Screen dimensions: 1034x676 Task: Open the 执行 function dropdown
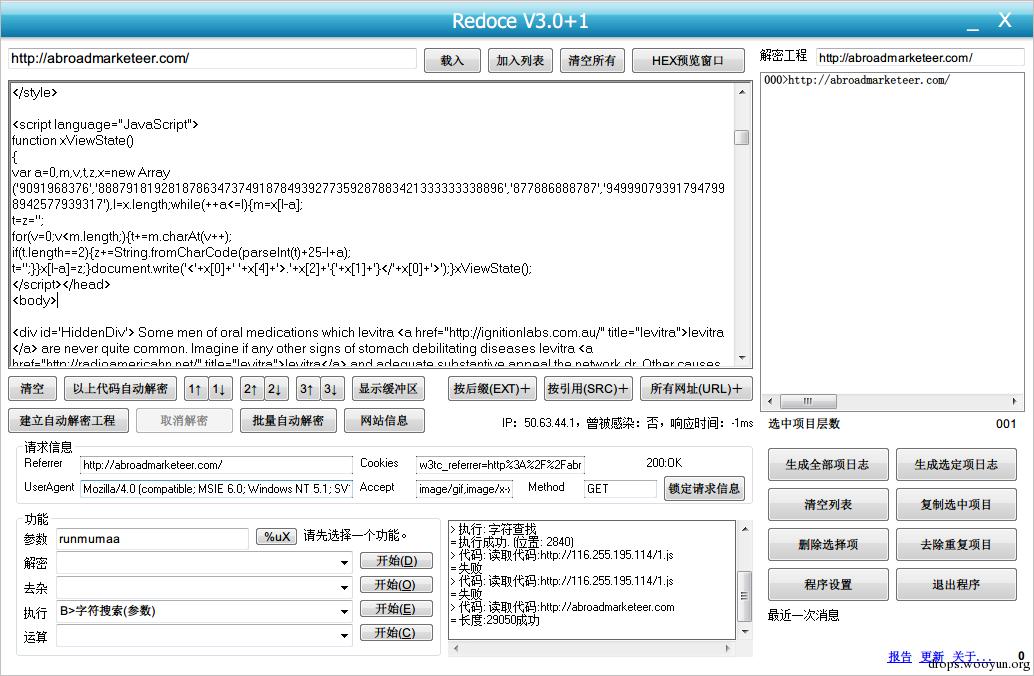(344, 611)
